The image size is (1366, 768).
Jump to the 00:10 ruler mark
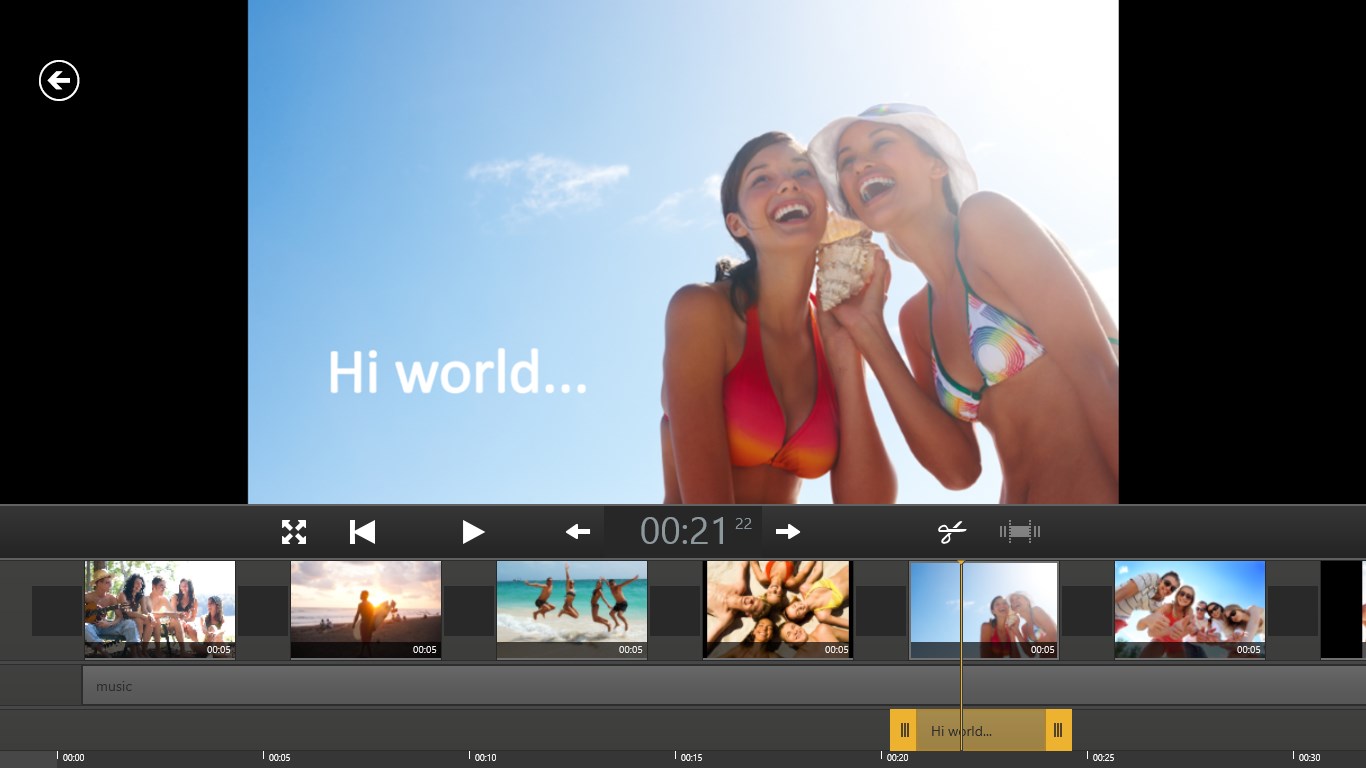(x=485, y=758)
